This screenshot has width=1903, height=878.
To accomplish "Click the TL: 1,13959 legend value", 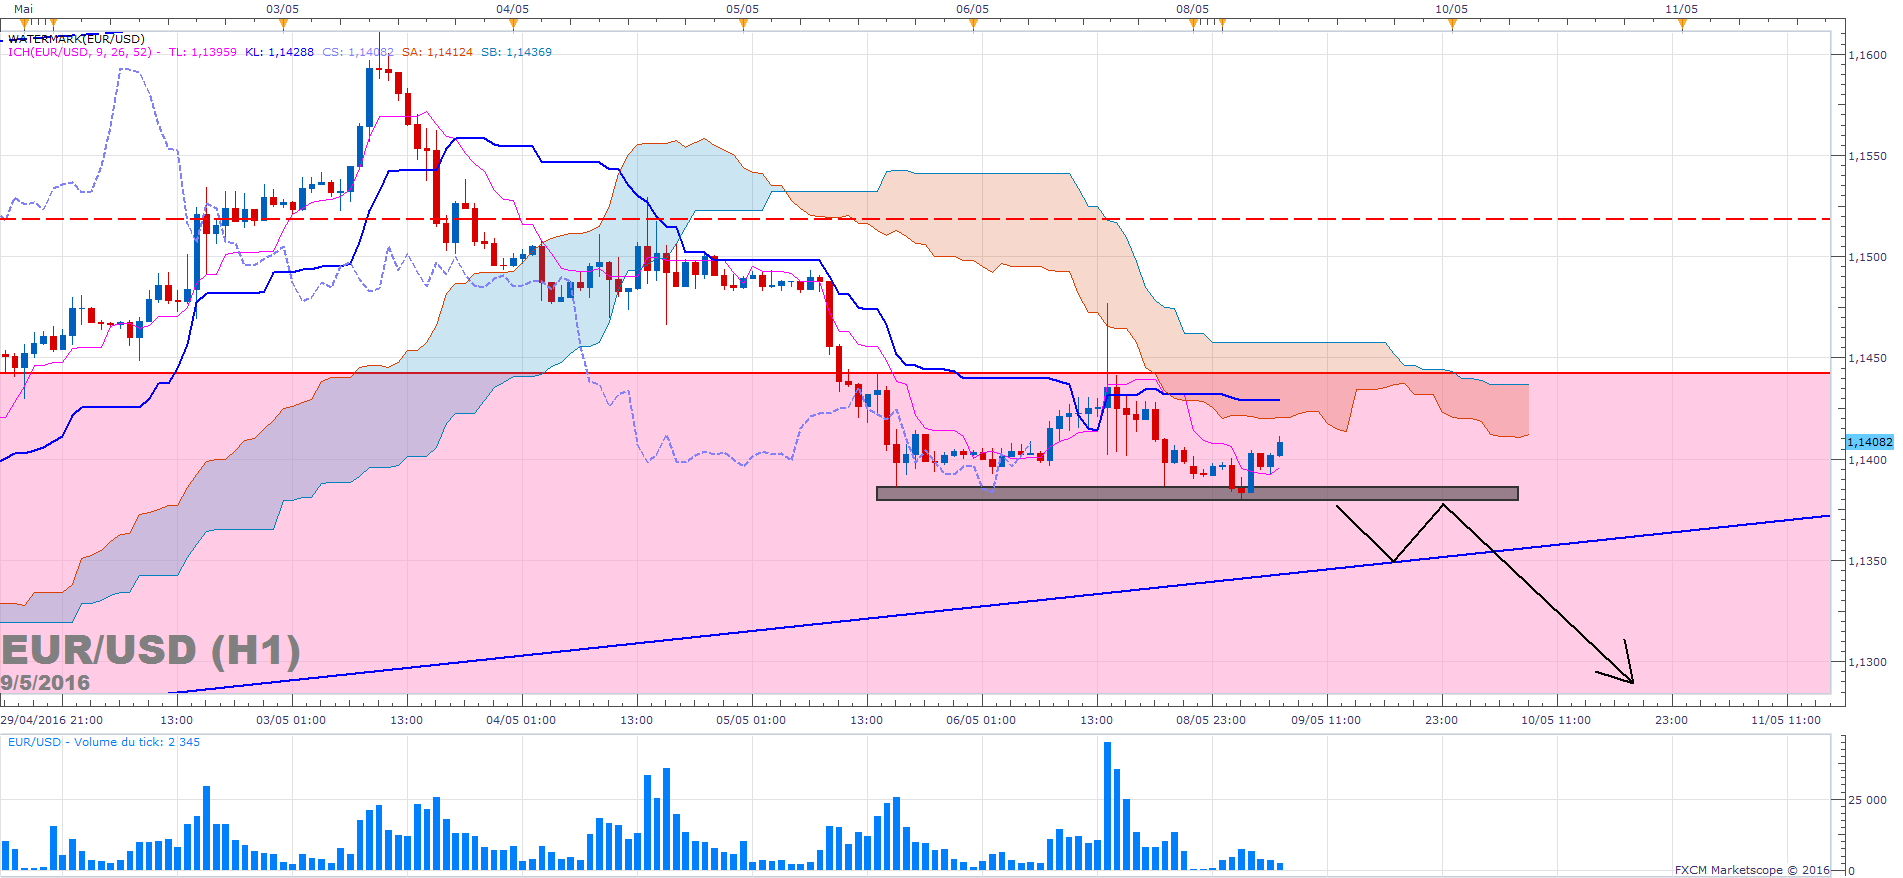I will click(202, 52).
